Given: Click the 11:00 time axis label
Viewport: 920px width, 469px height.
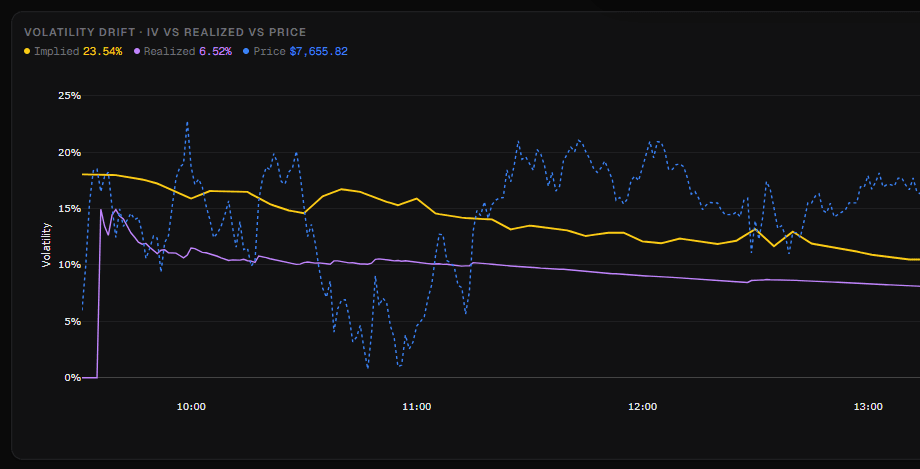Looking at the screenshot, I should pos(417,407).
